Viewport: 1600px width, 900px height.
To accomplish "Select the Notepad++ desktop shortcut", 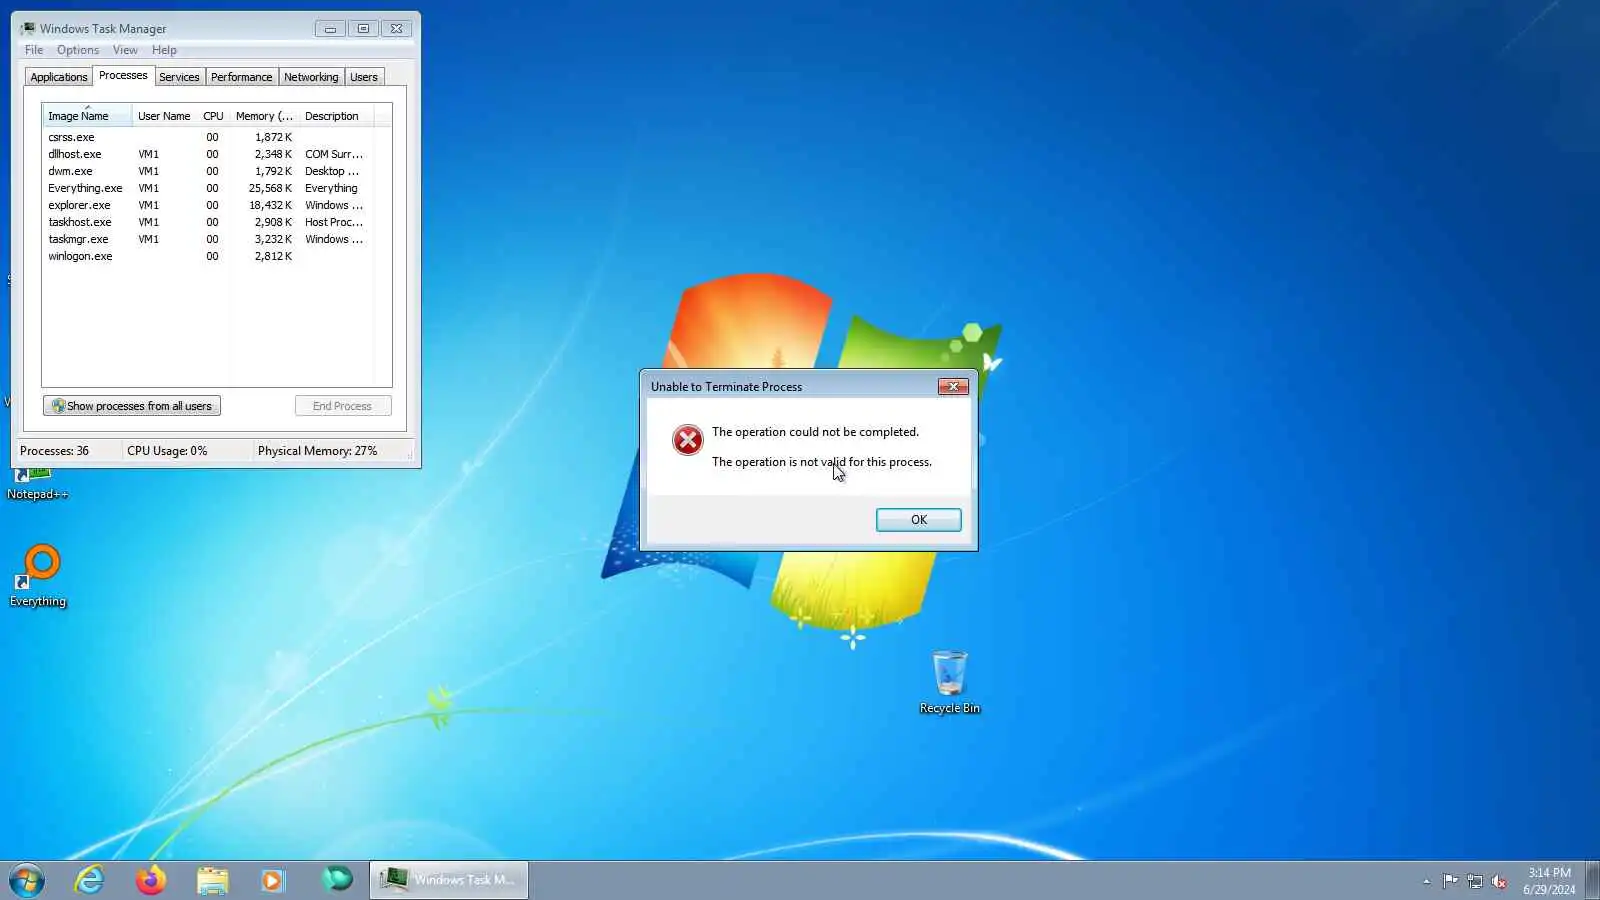I will pyautogui.click(x=38, y=484).
